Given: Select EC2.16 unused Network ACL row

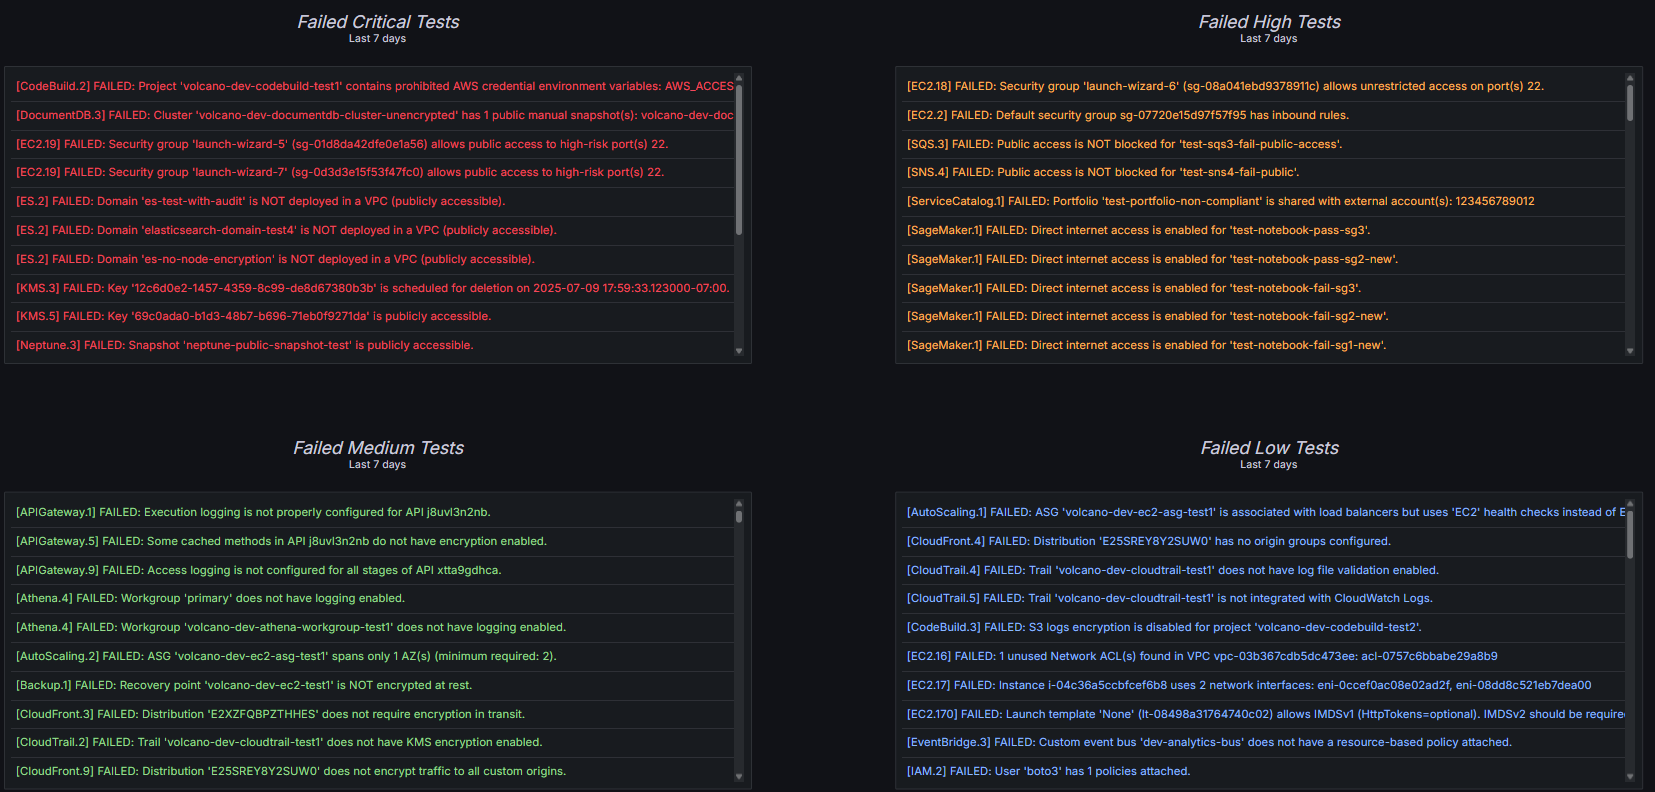Looking at the screenshot, I should pos(1261,656).
